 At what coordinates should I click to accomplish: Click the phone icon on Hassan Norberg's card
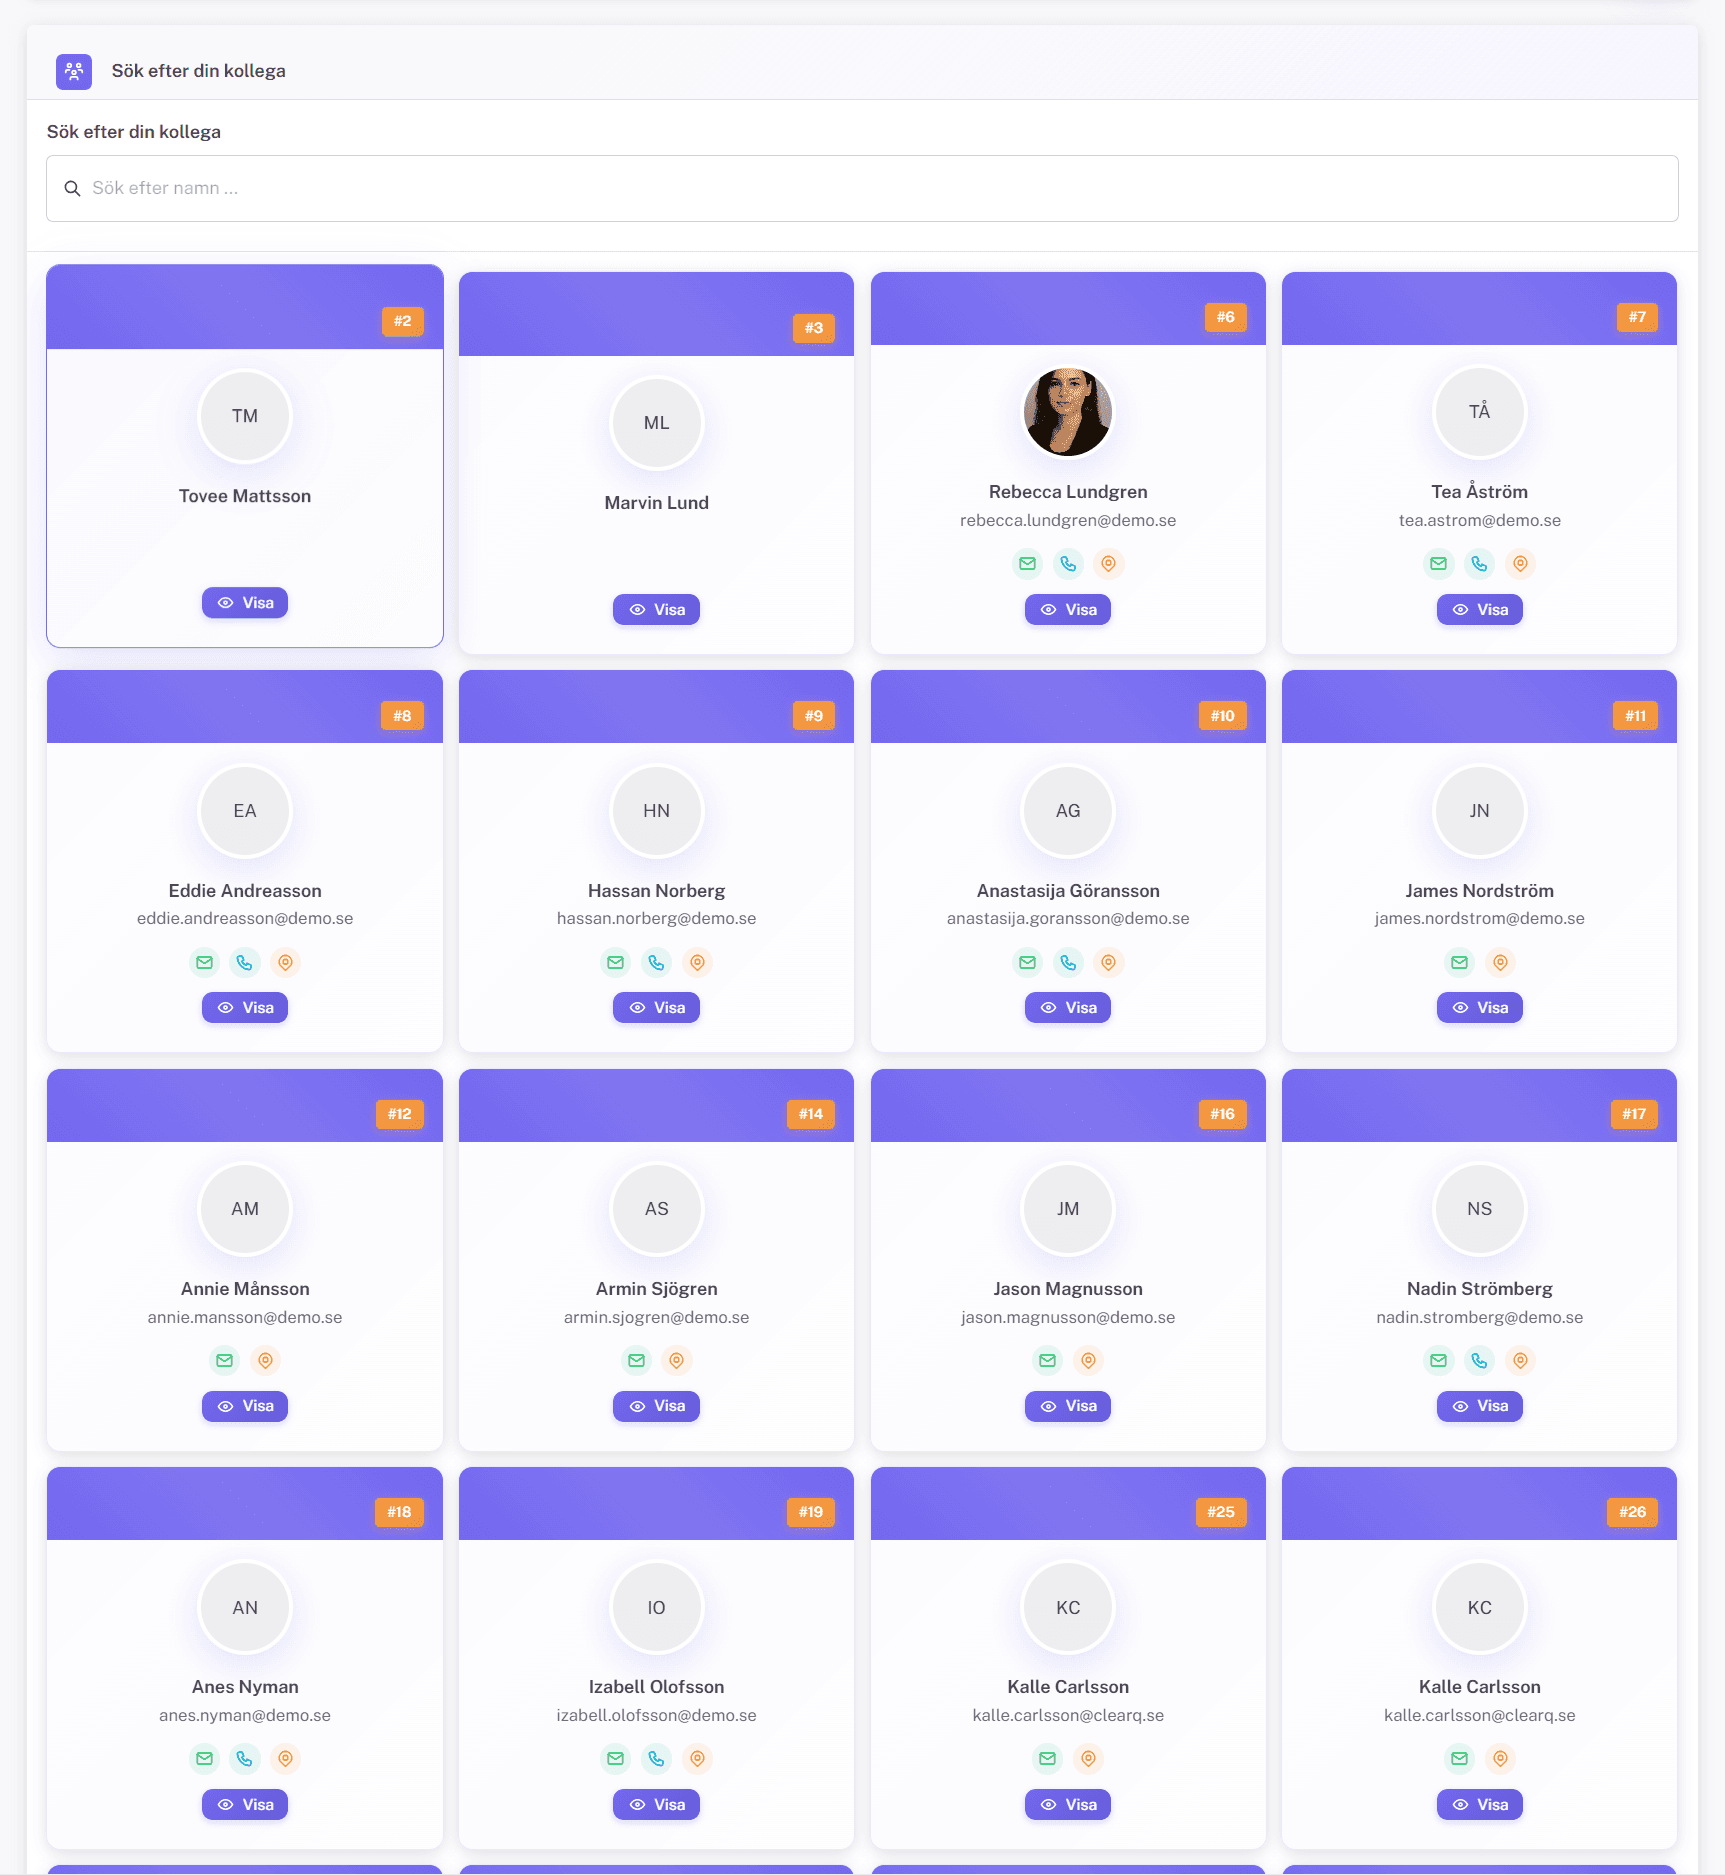[x=656, y=962]
